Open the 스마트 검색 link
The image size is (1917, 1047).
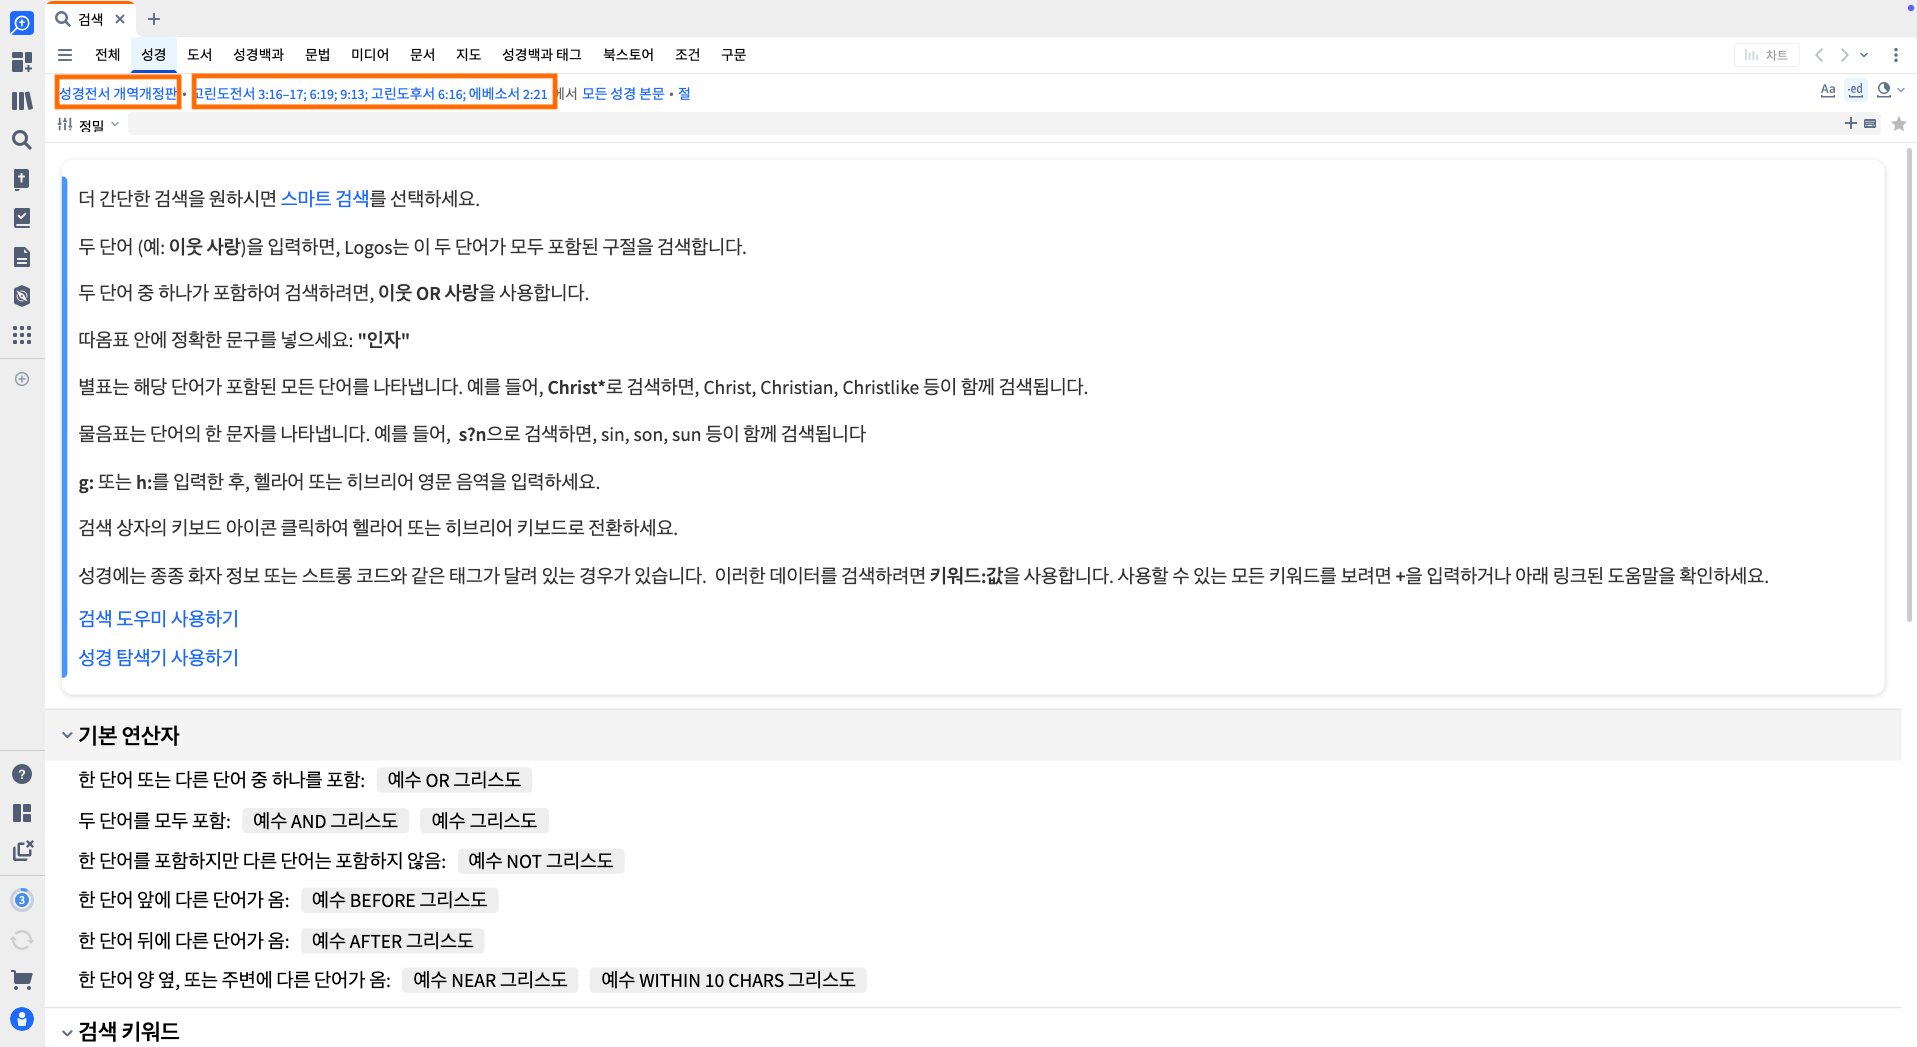327,198
